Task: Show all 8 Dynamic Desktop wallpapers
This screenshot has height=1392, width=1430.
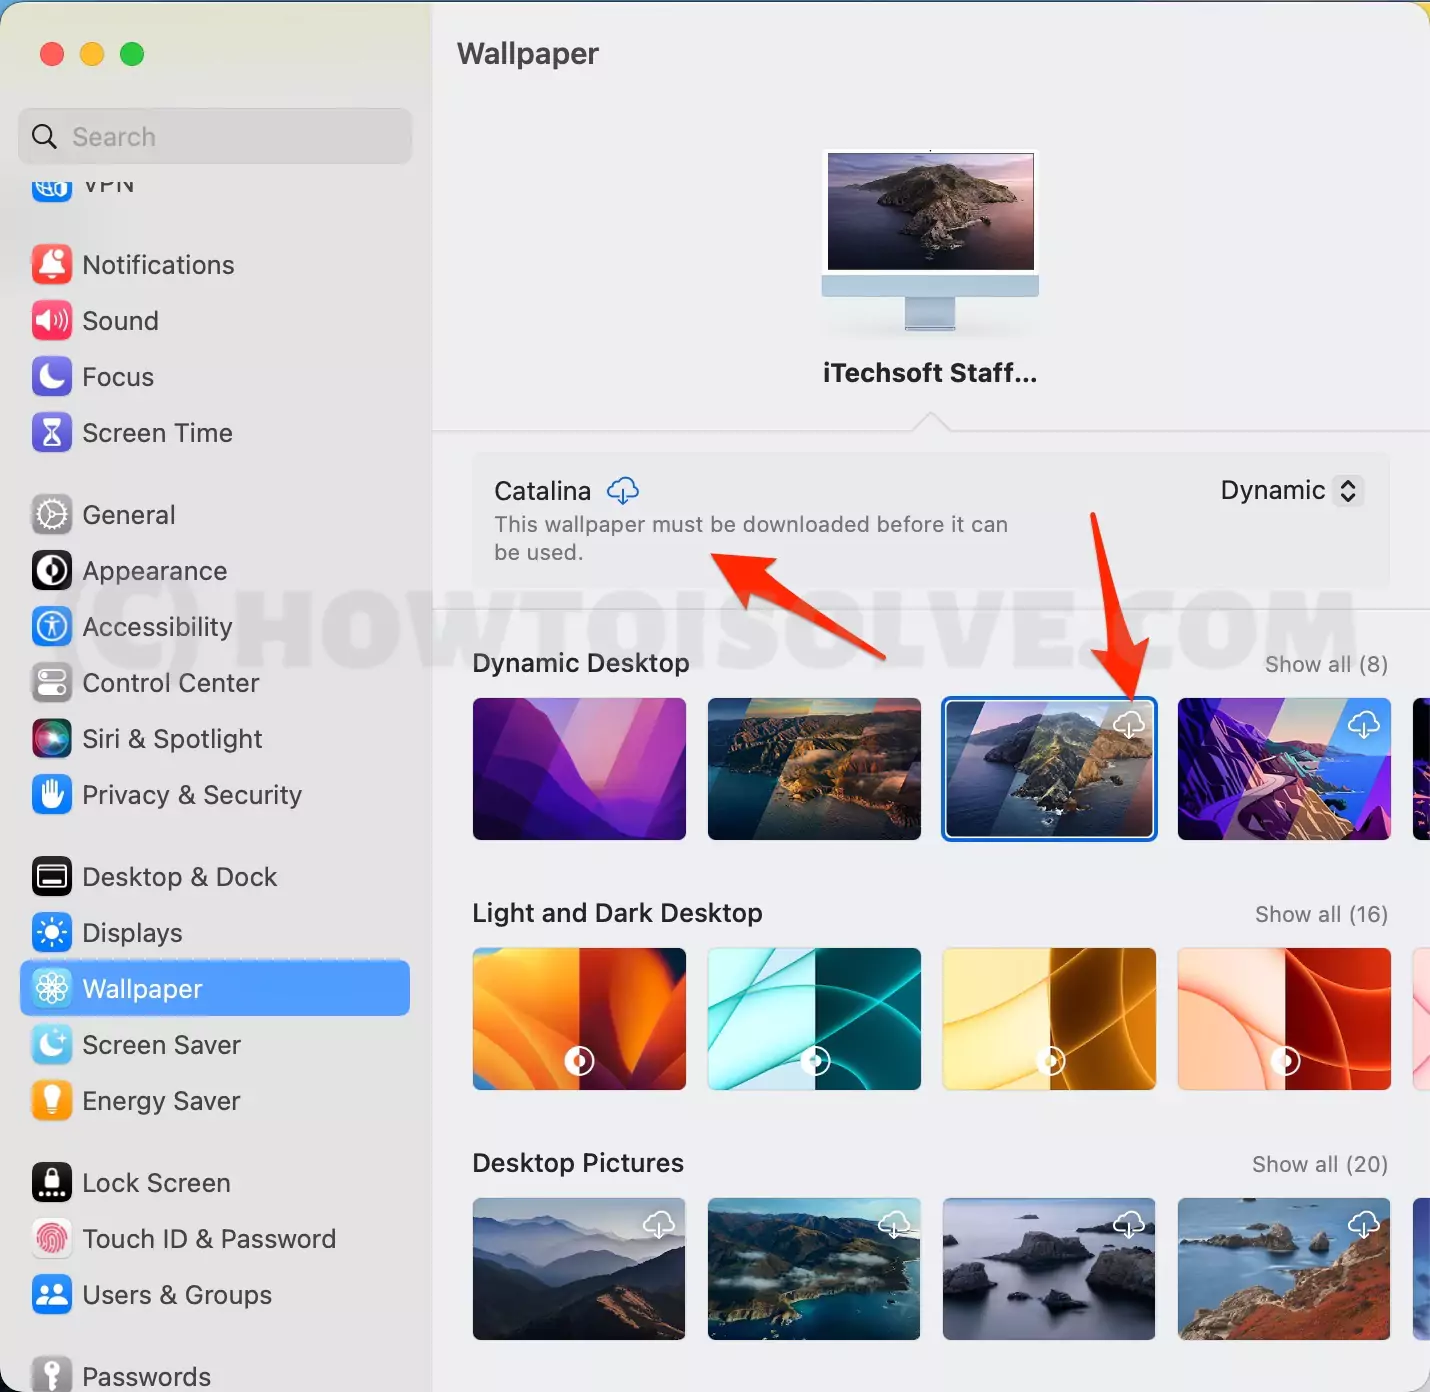Action: click(x=1326, y=664)
